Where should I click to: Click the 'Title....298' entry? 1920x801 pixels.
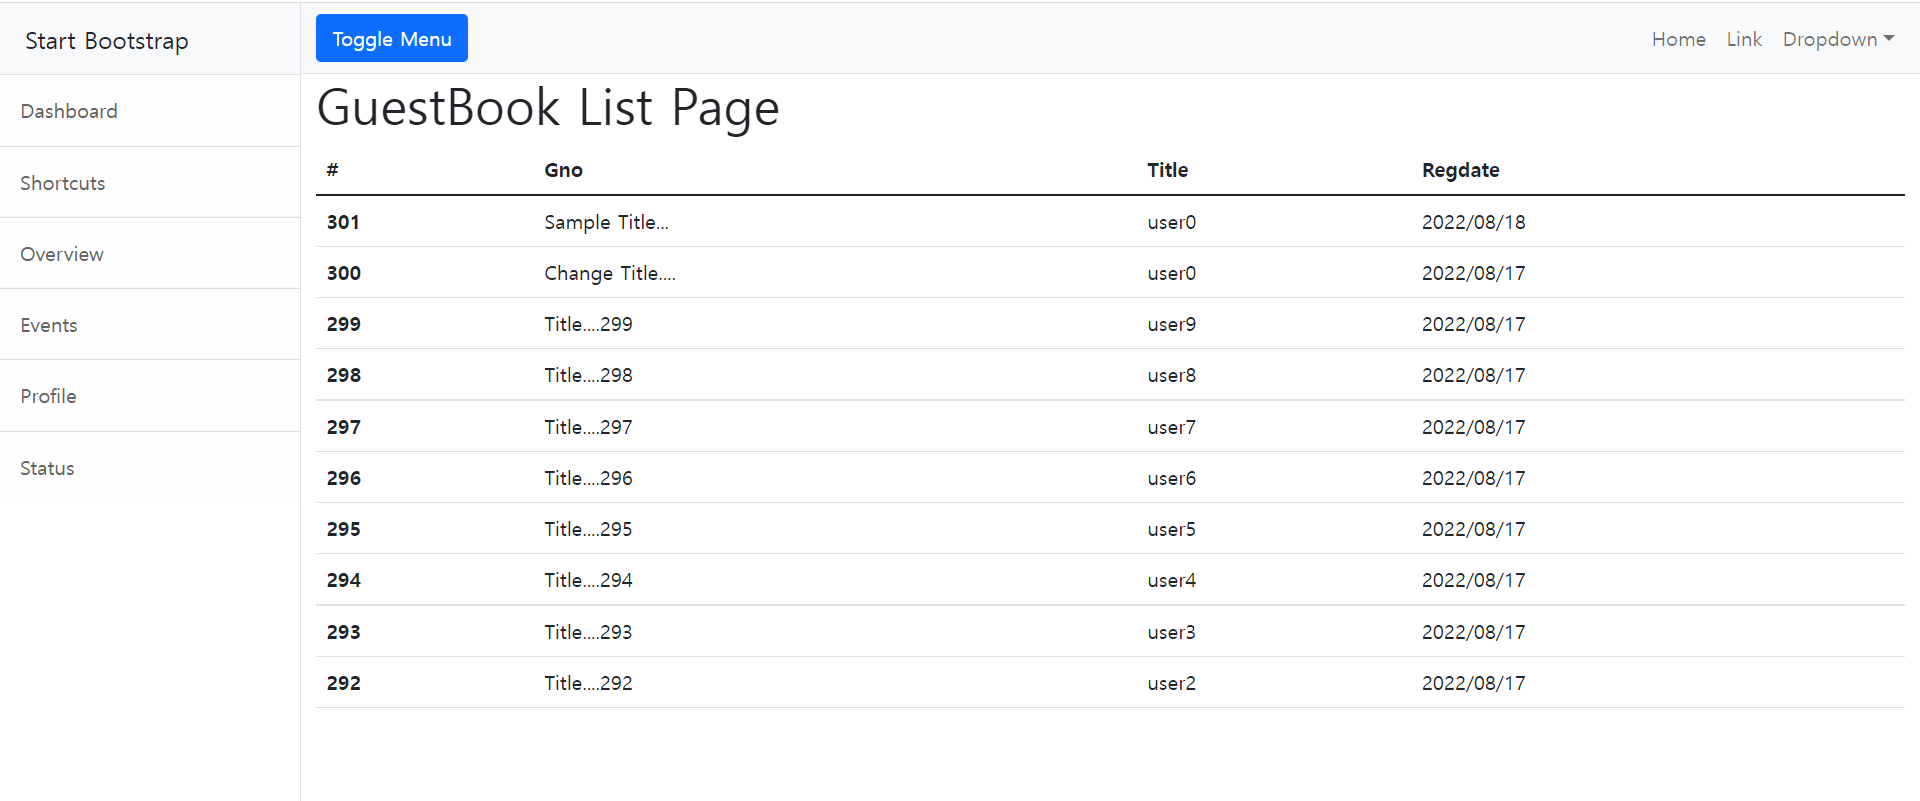[588, 375]
